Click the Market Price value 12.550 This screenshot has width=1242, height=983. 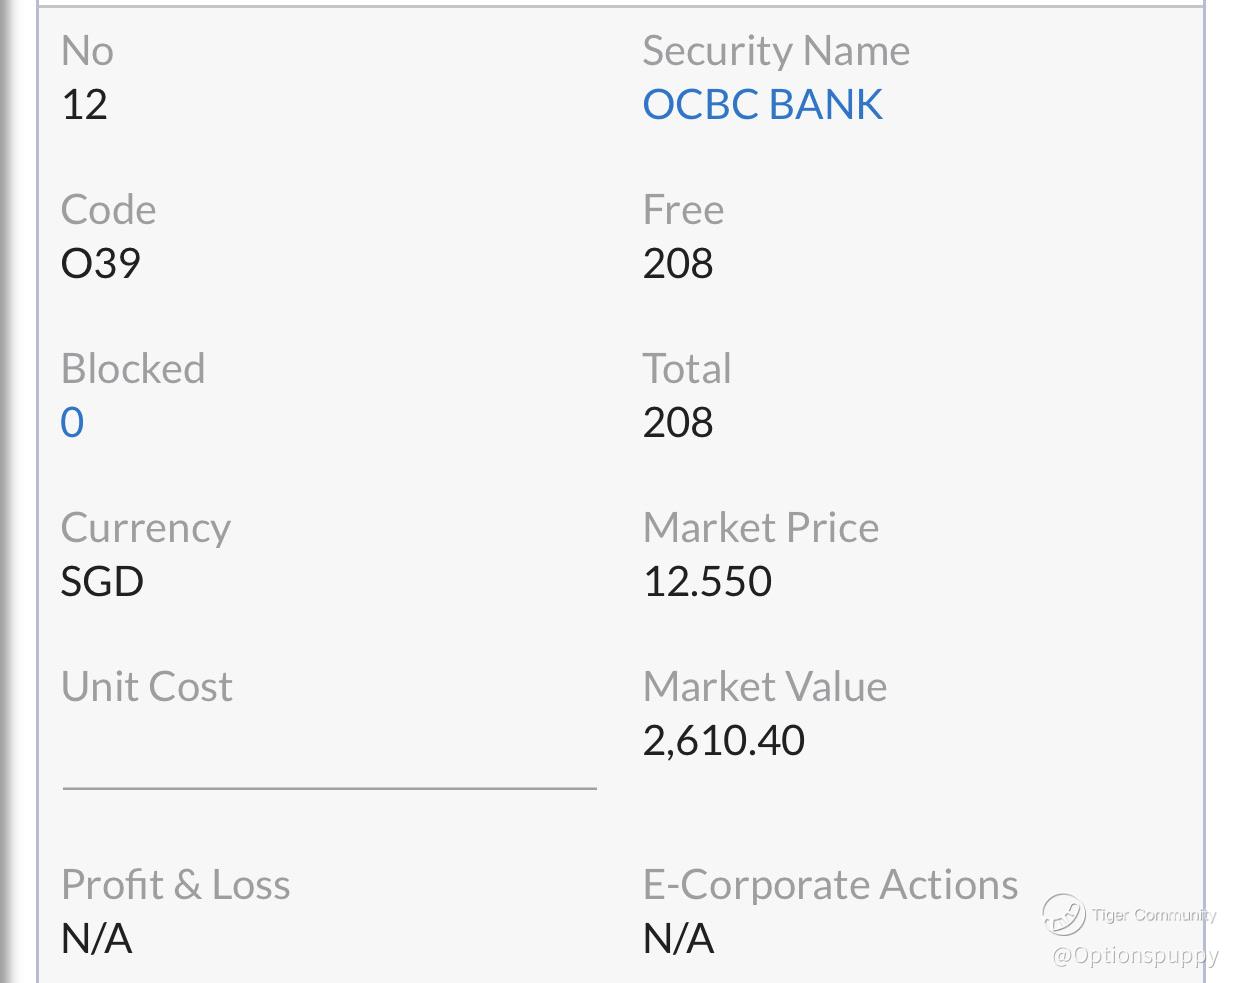pos(707,582)
